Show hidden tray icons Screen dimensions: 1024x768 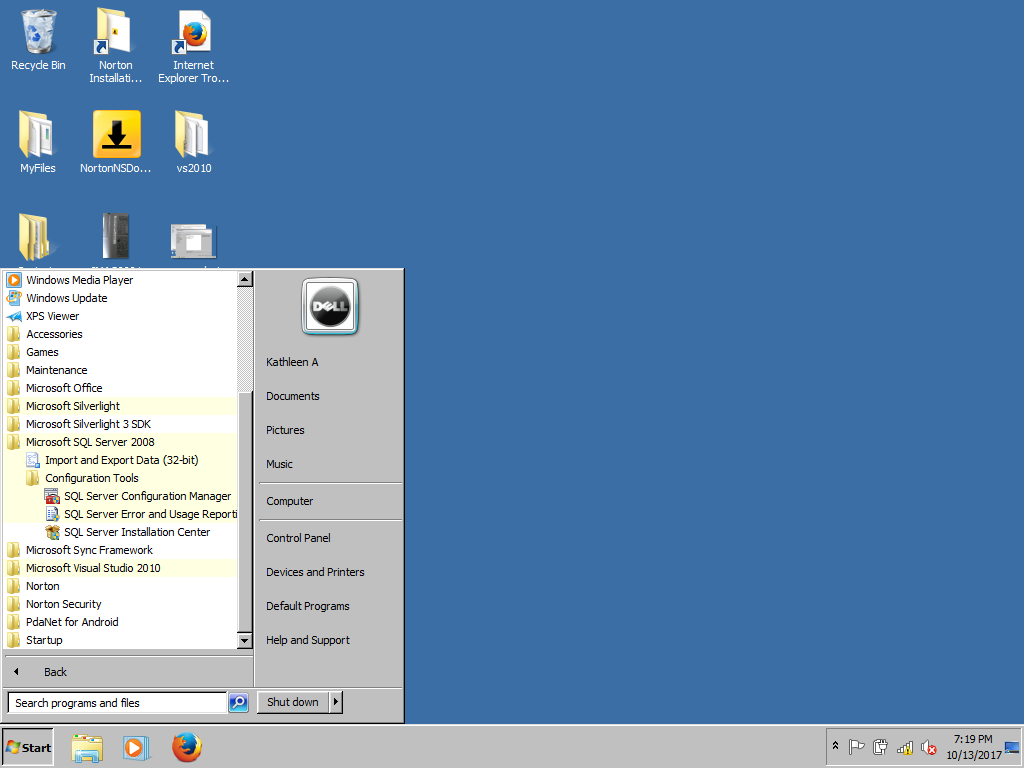(835, 746)
